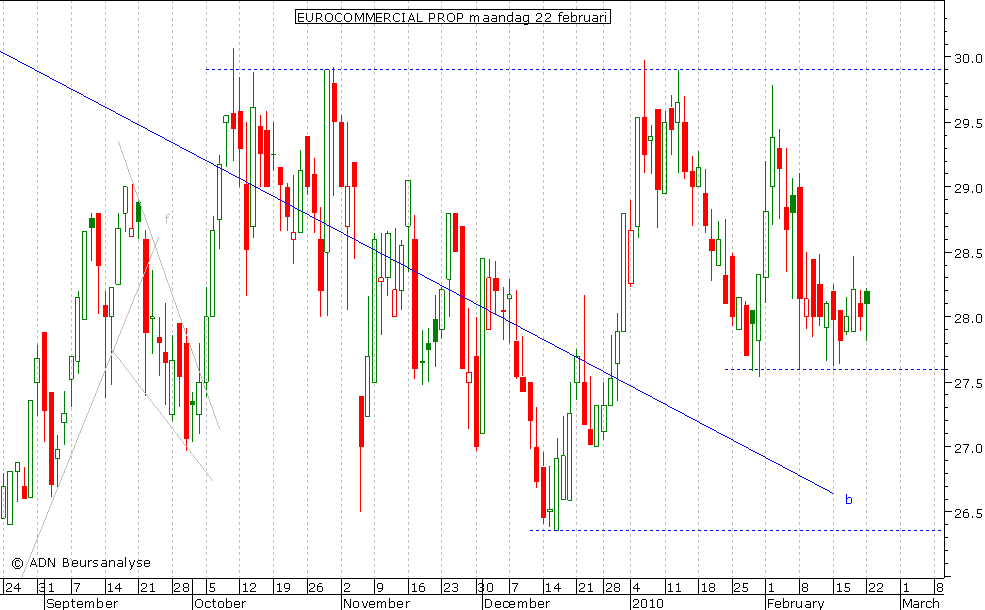Select the 12 date label in October
This screenshot has height=610, width=985.
[249, 588]
